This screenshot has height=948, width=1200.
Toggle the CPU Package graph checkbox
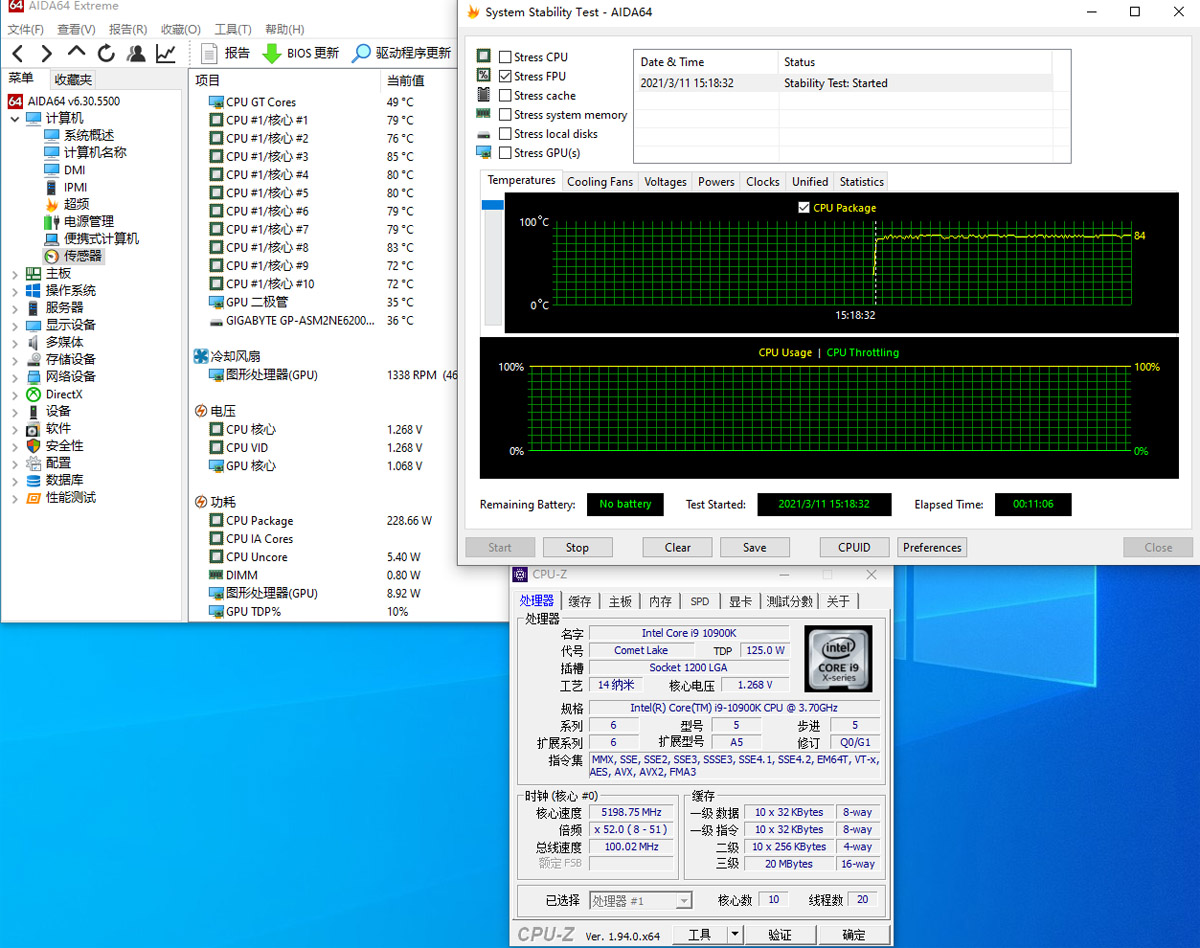click(804, 208)
